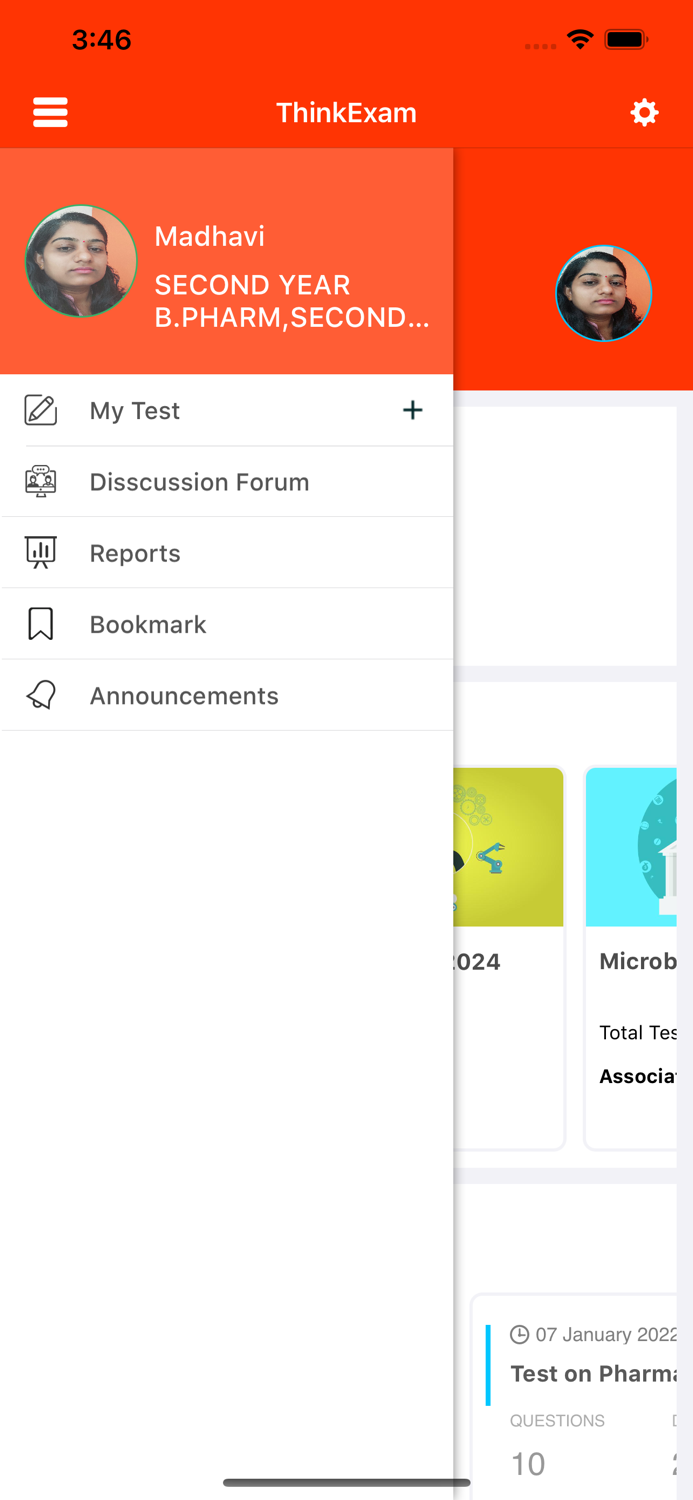Open the hamburger navigation menu

[x=50, y=112]
